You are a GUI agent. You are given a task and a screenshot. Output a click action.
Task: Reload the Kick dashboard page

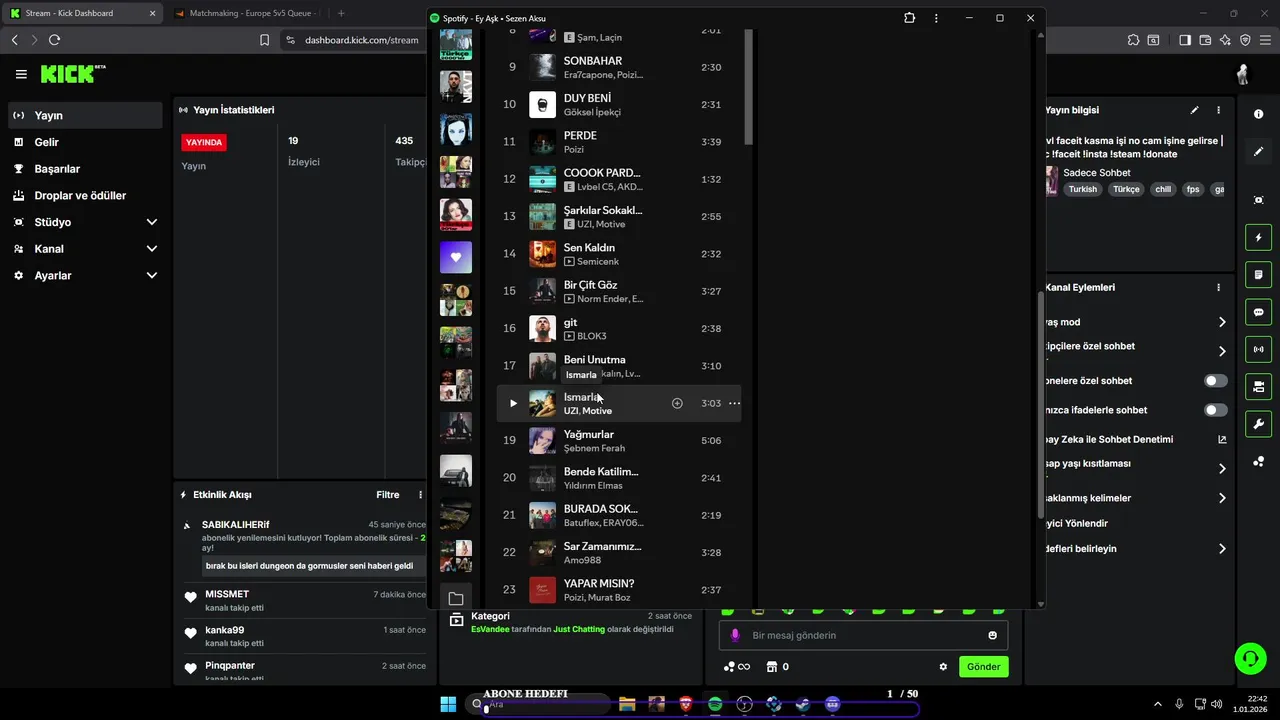54,40
